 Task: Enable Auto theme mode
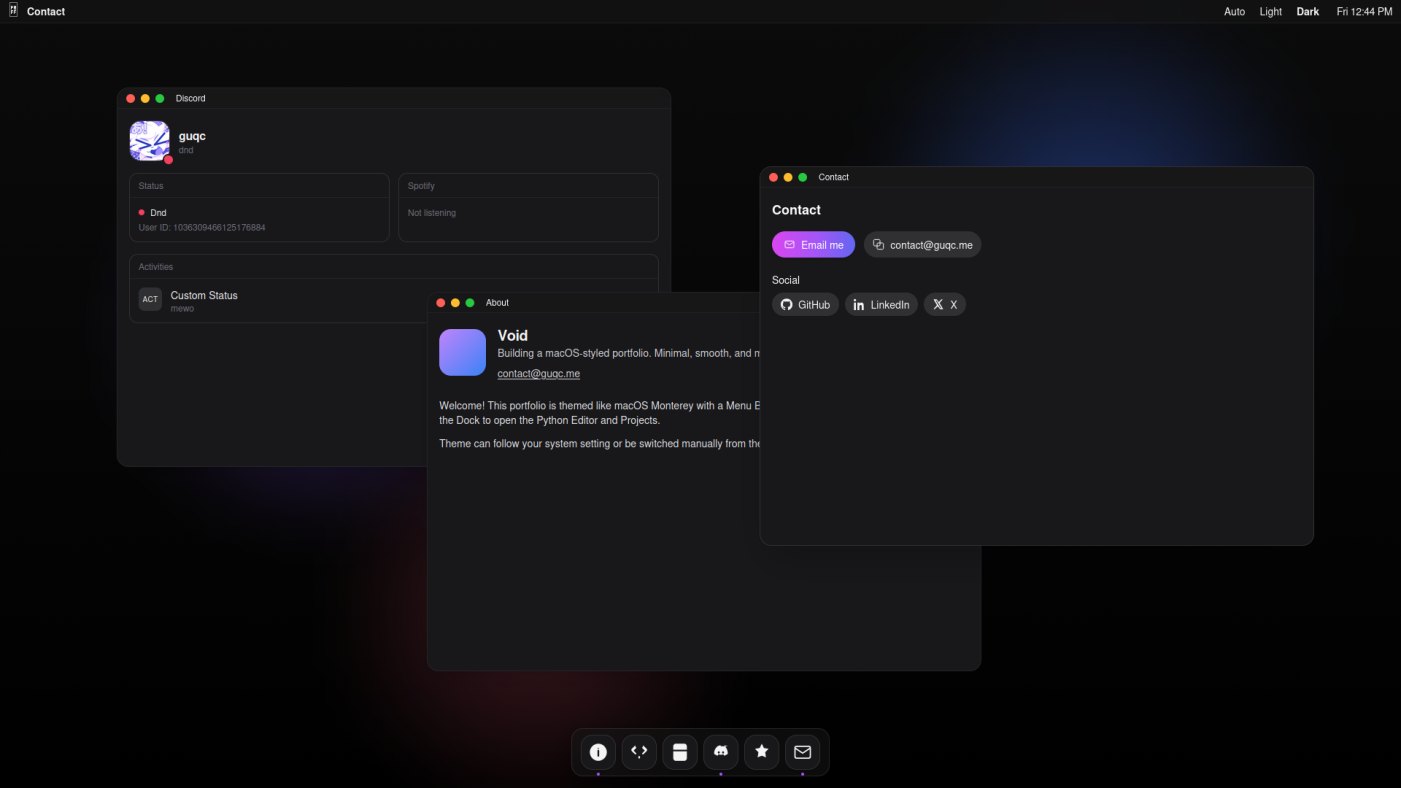pos(1234,11)
